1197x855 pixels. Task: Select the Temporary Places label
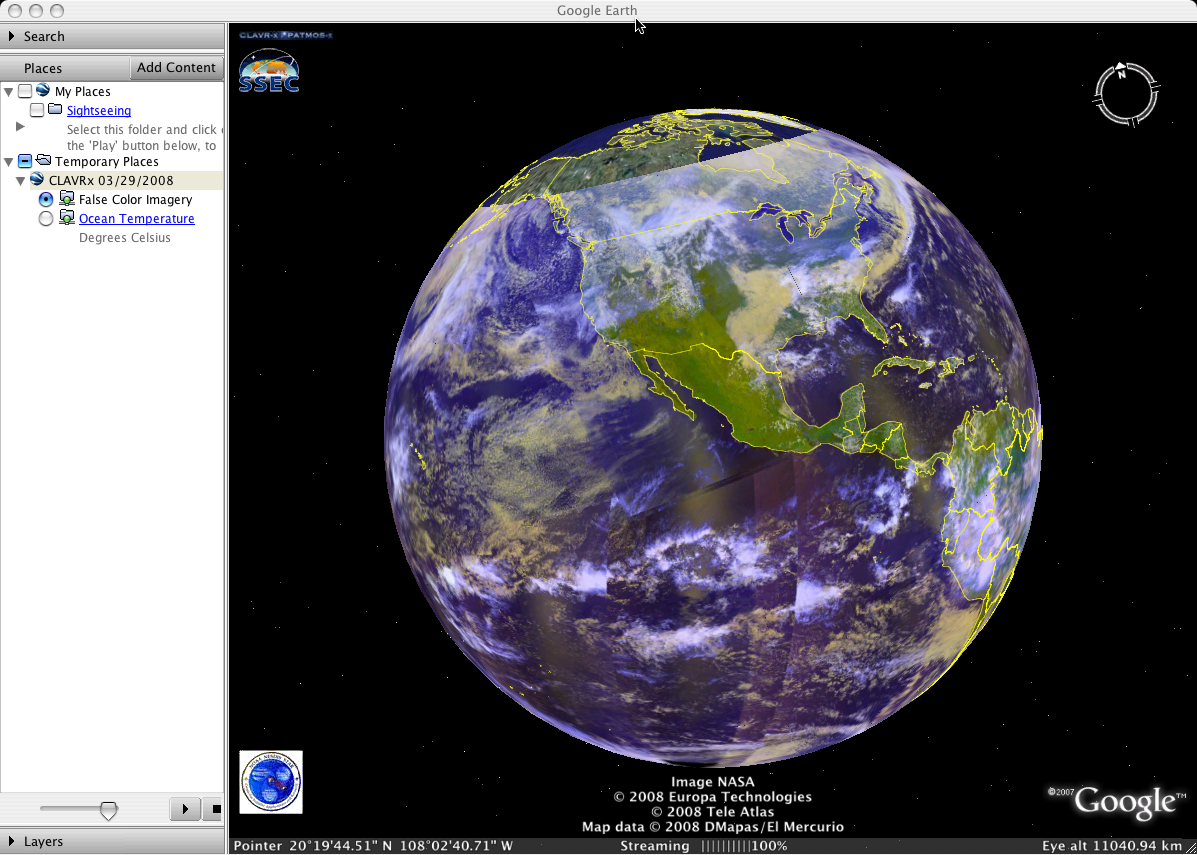point(107,161)
